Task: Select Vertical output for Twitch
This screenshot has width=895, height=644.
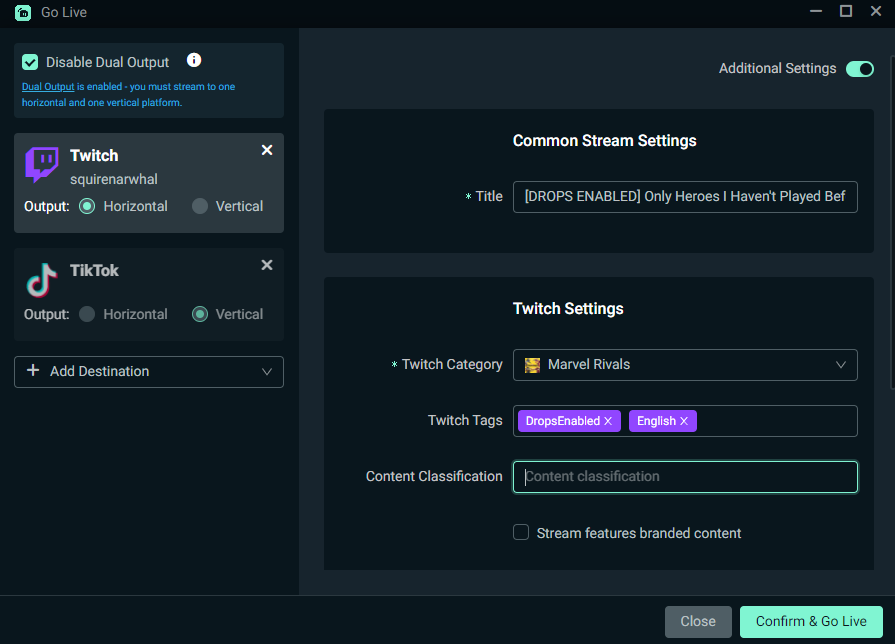Action: click(197, 206)
